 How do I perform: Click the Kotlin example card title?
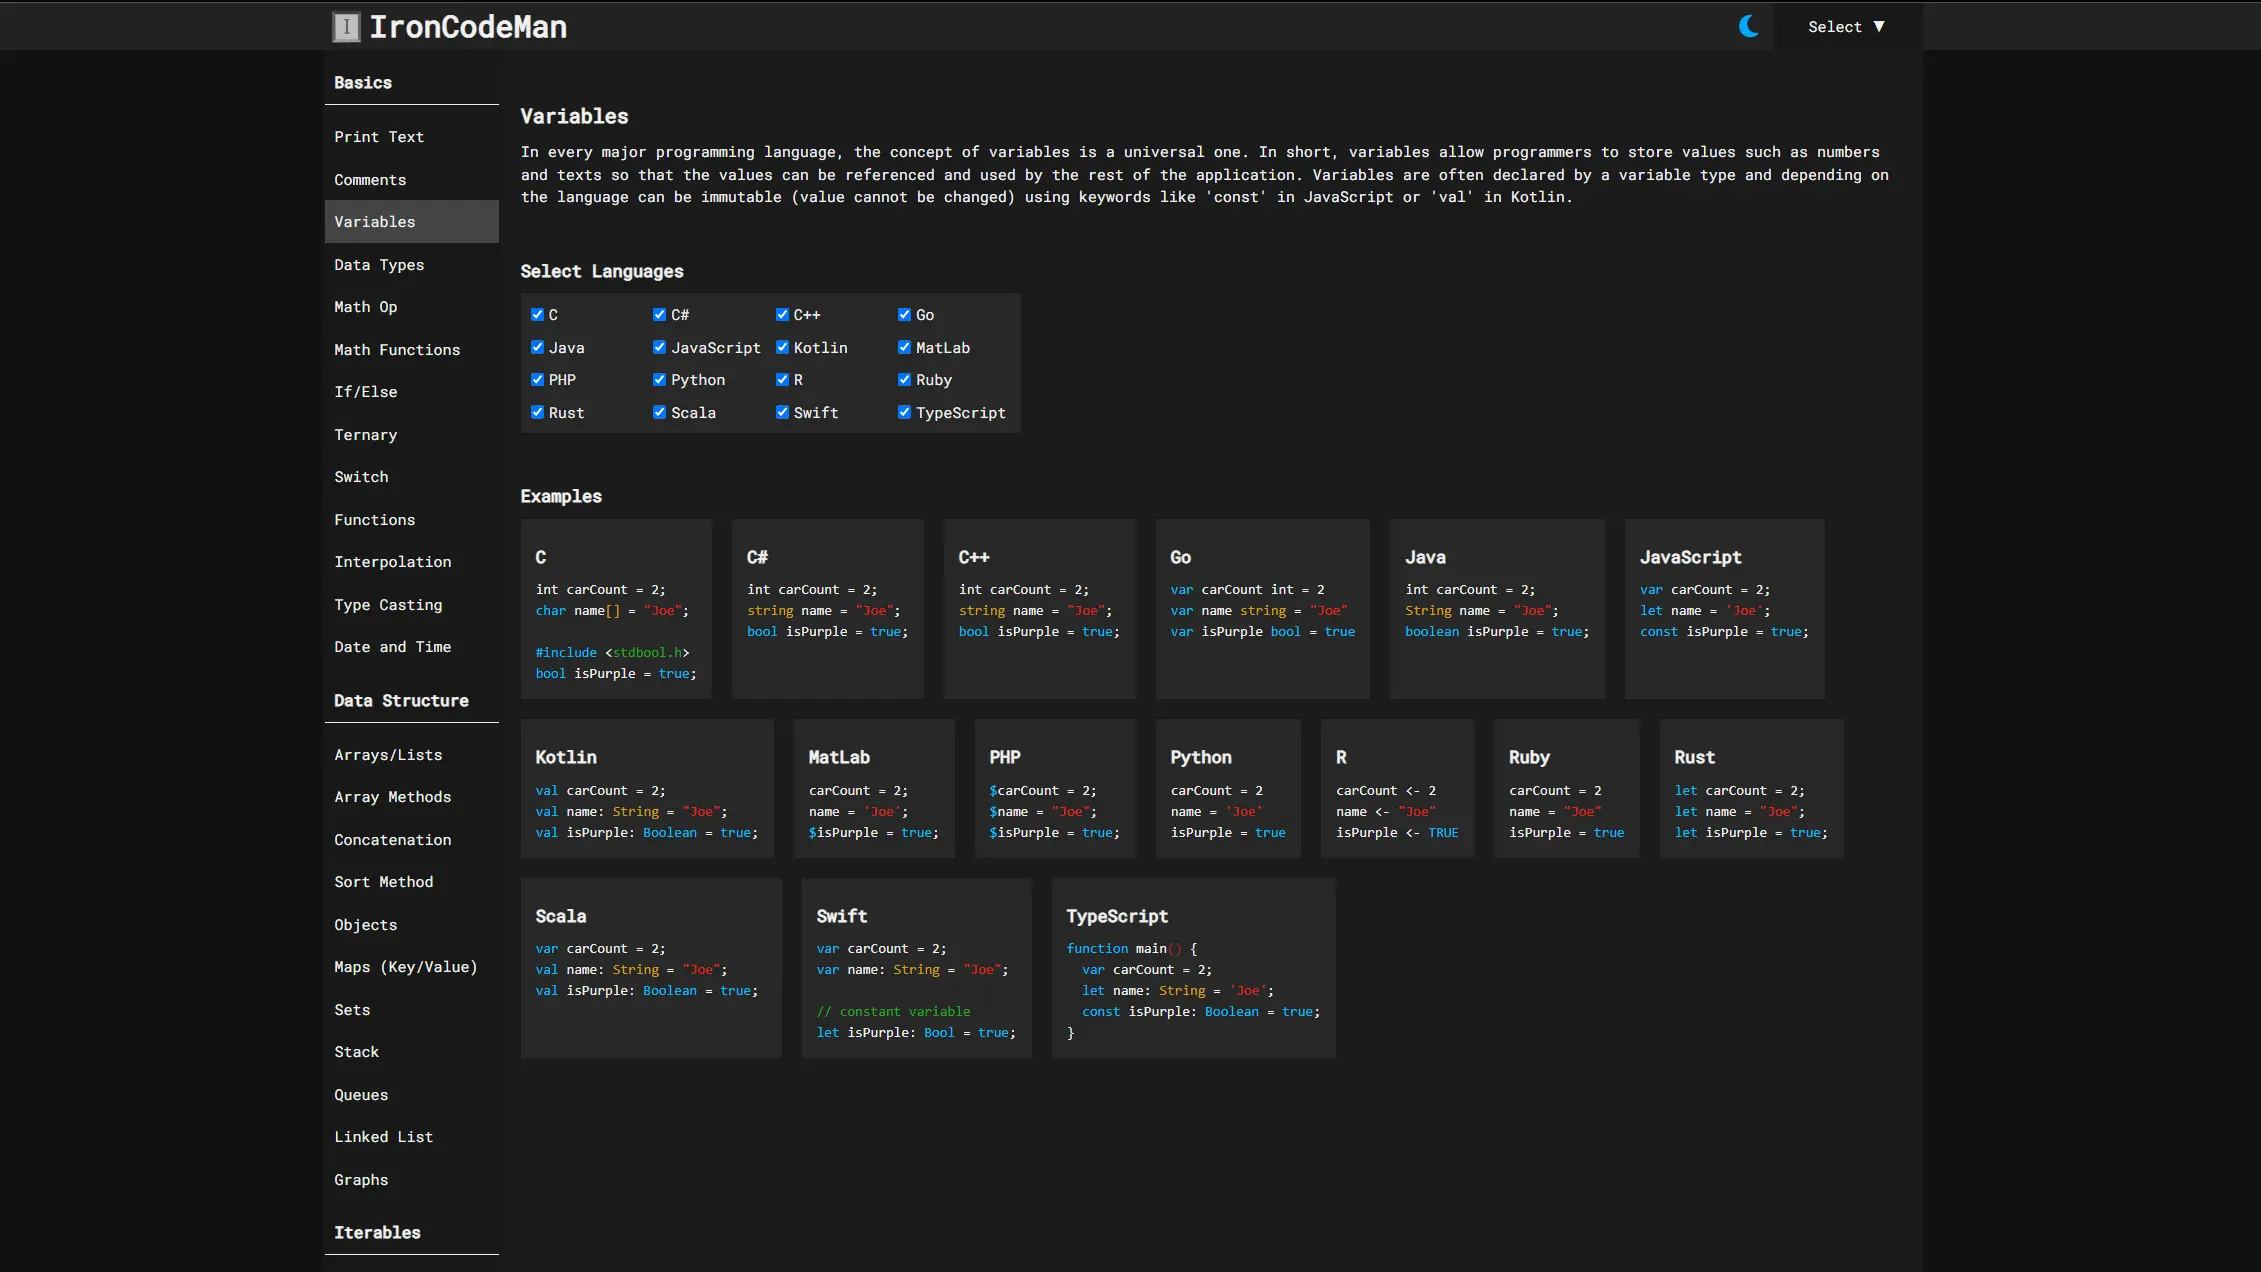(566, 758)
